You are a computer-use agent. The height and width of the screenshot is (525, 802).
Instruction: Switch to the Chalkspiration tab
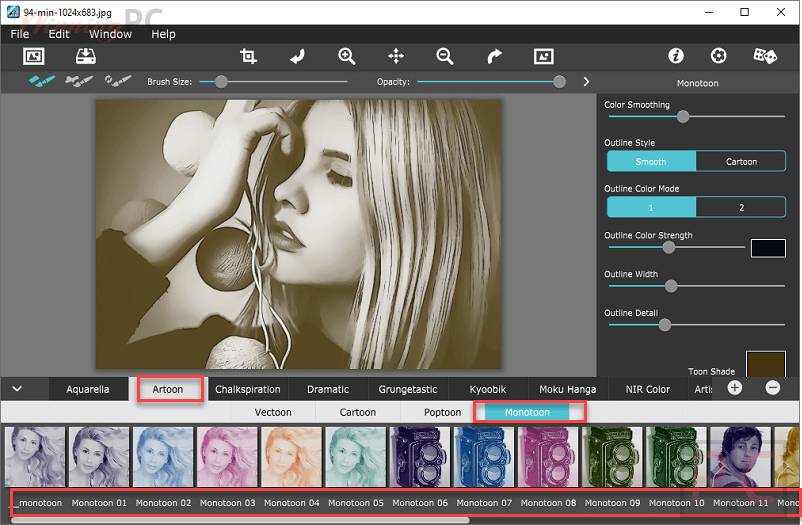248,389
